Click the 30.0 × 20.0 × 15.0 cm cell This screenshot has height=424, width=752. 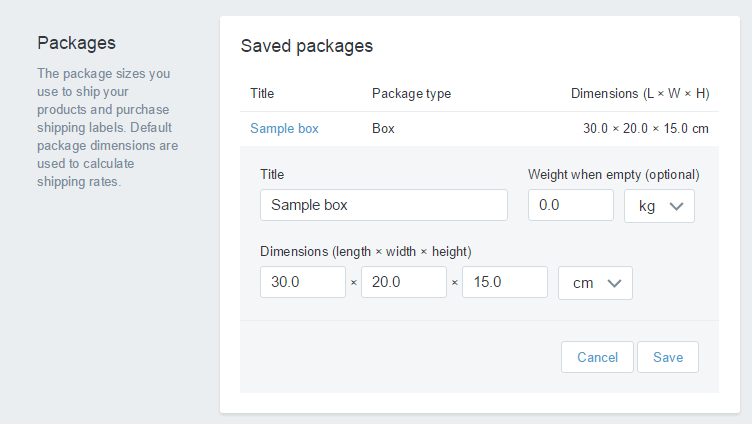pos(645,128)
